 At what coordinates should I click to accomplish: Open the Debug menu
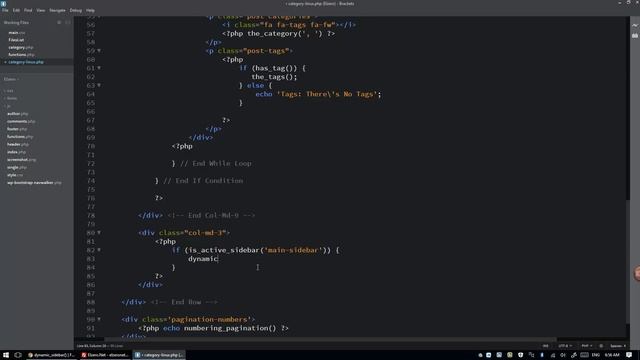(76, 10)
